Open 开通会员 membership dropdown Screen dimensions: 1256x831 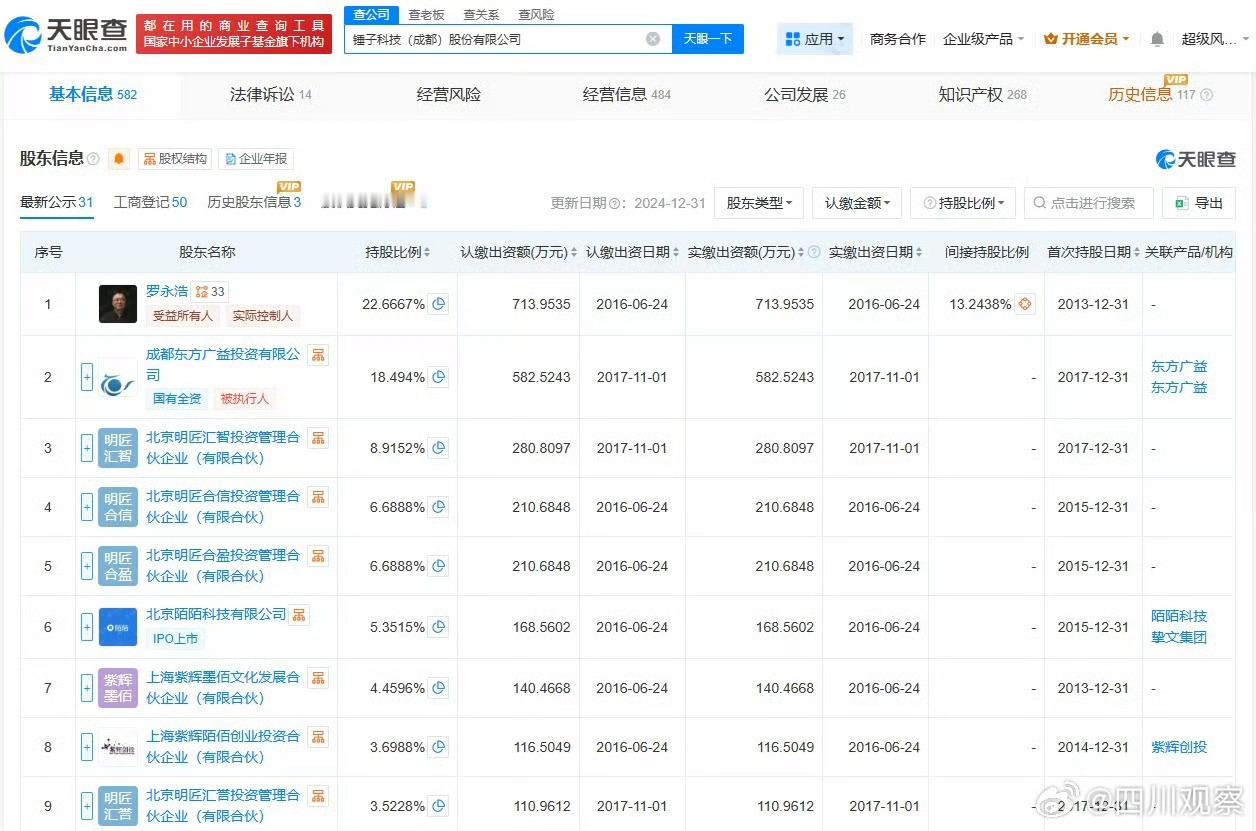(1086, 39)
